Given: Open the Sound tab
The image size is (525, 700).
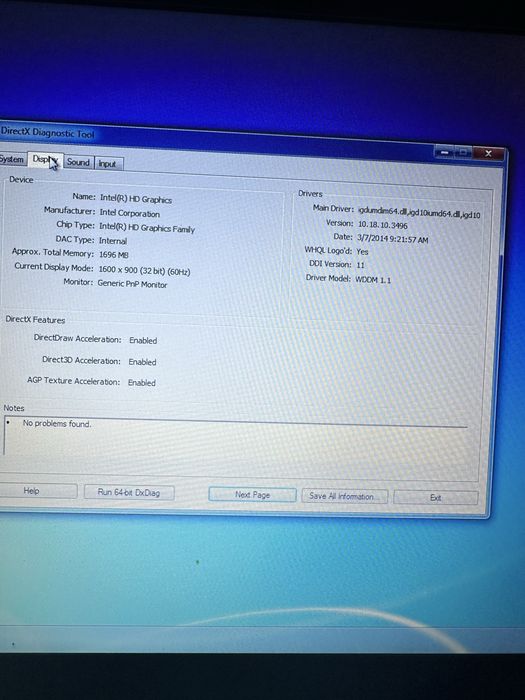Looking at the screenshot, I should [x=79, y=162].
